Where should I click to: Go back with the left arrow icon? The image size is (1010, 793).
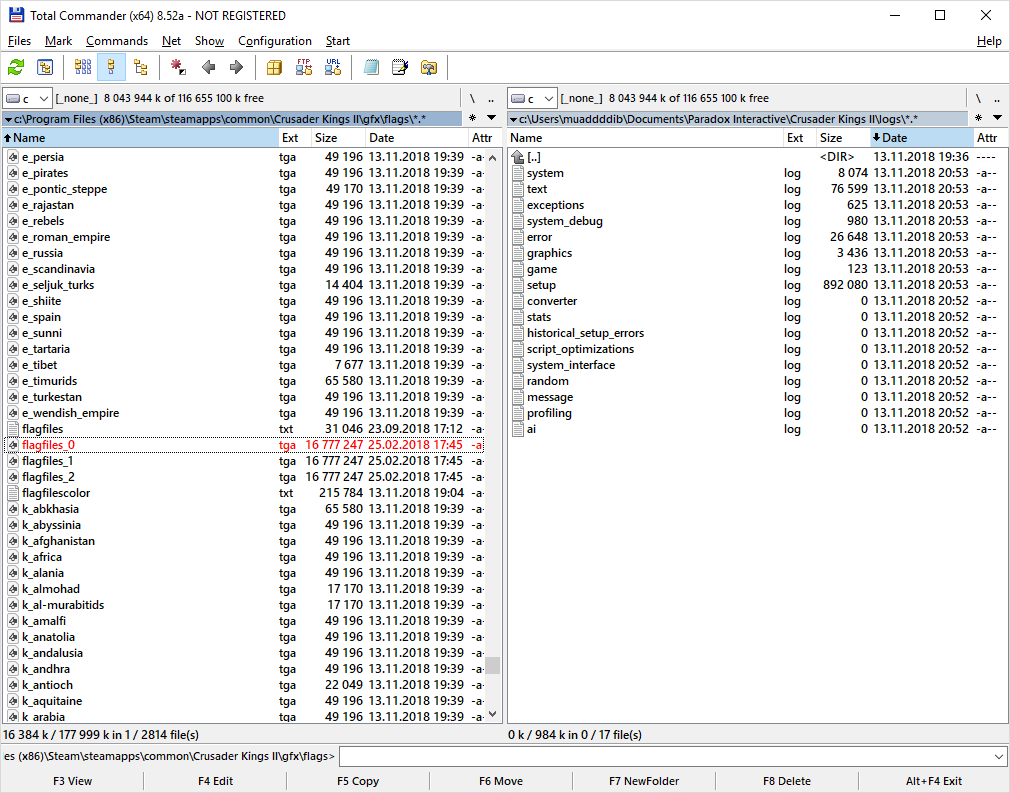208,67
